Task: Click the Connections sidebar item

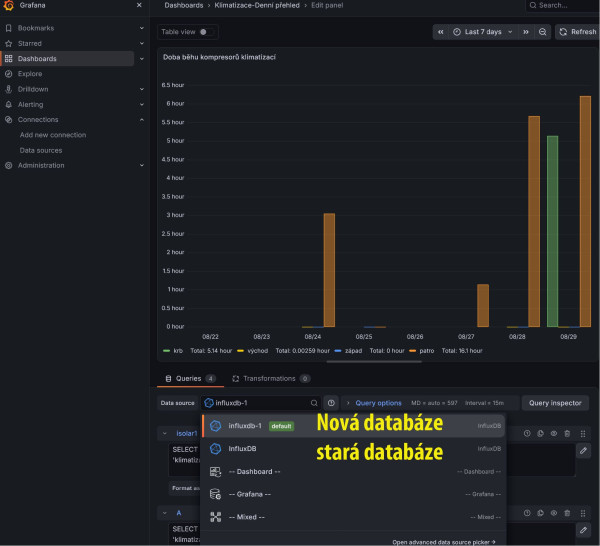Action: coord(38,120)
